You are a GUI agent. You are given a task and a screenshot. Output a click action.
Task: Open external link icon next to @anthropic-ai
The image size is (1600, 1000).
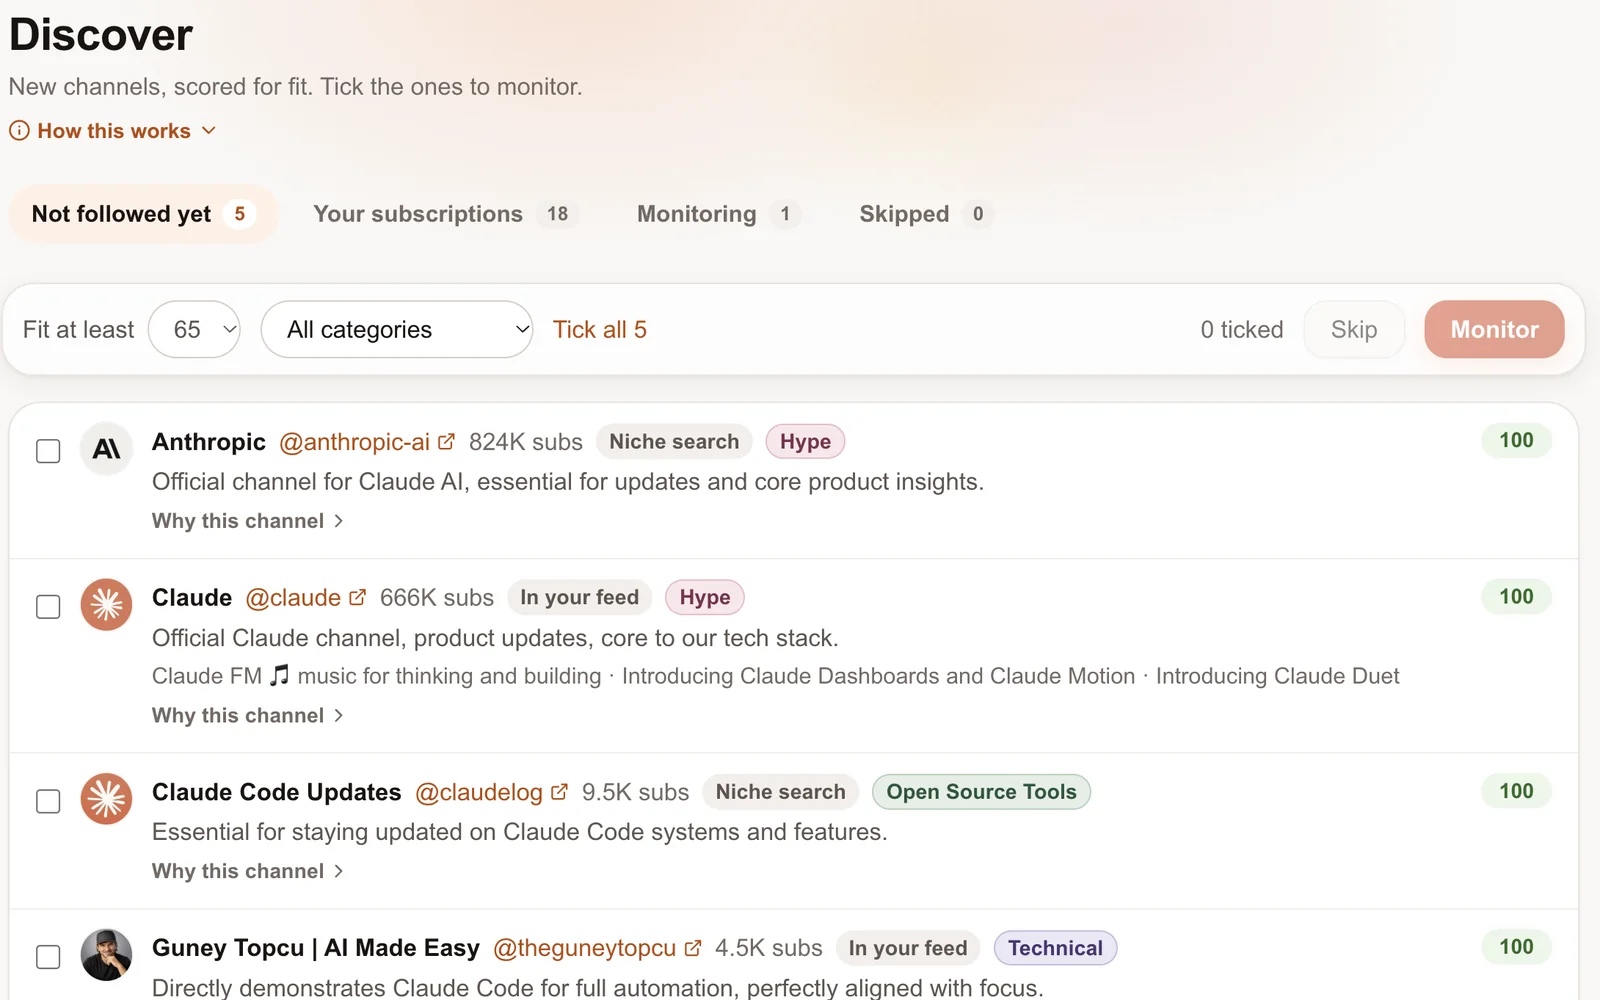click(446, 441)
